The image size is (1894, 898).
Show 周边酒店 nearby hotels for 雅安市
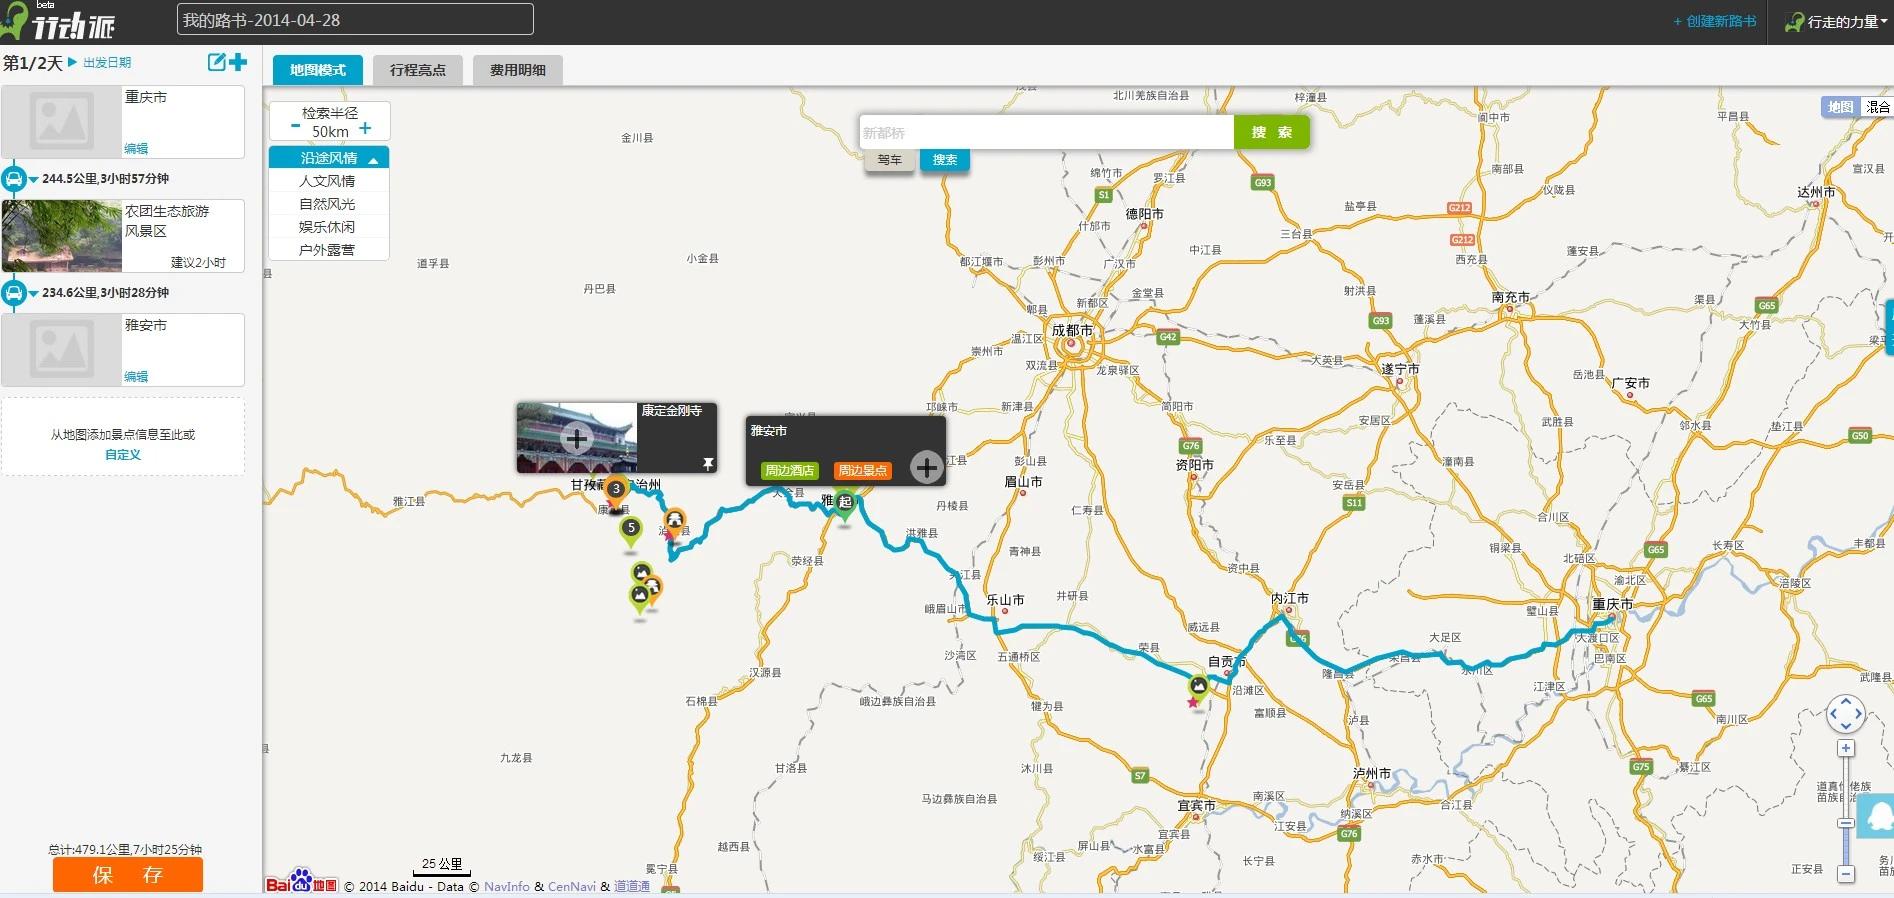[790, 470]
